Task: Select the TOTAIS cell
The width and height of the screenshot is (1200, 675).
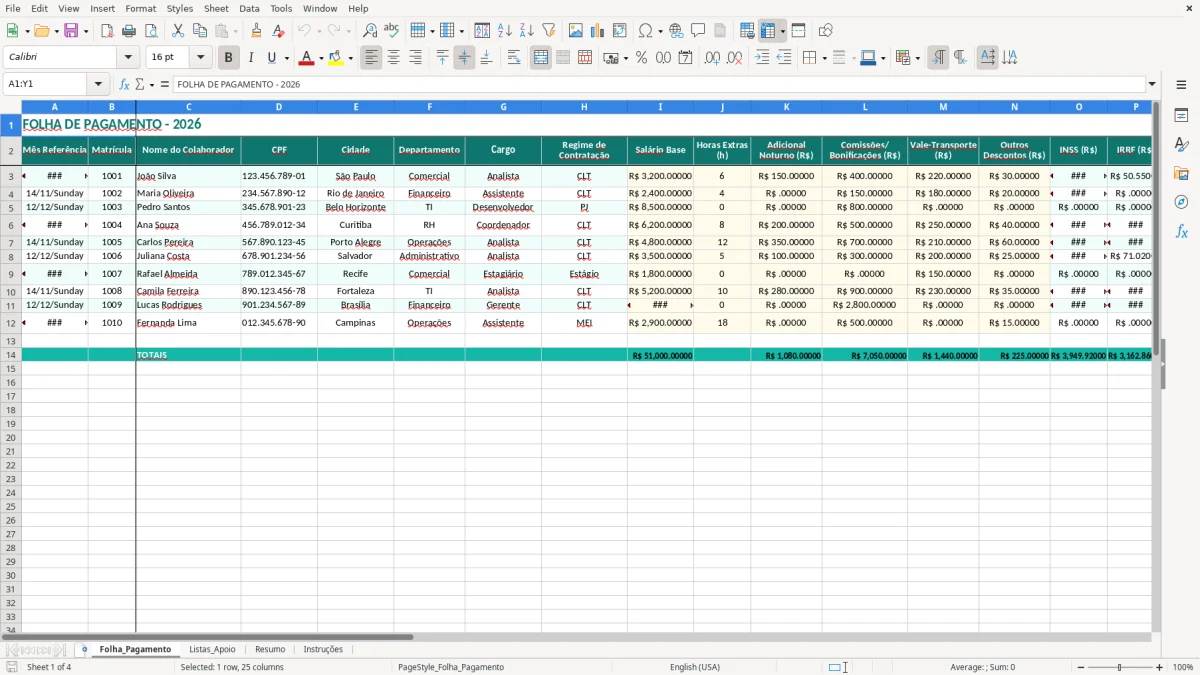Action: click(188, 355)
